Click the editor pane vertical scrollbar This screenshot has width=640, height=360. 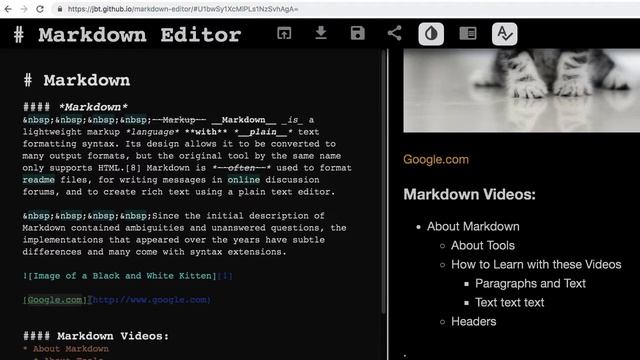[384, 182]
